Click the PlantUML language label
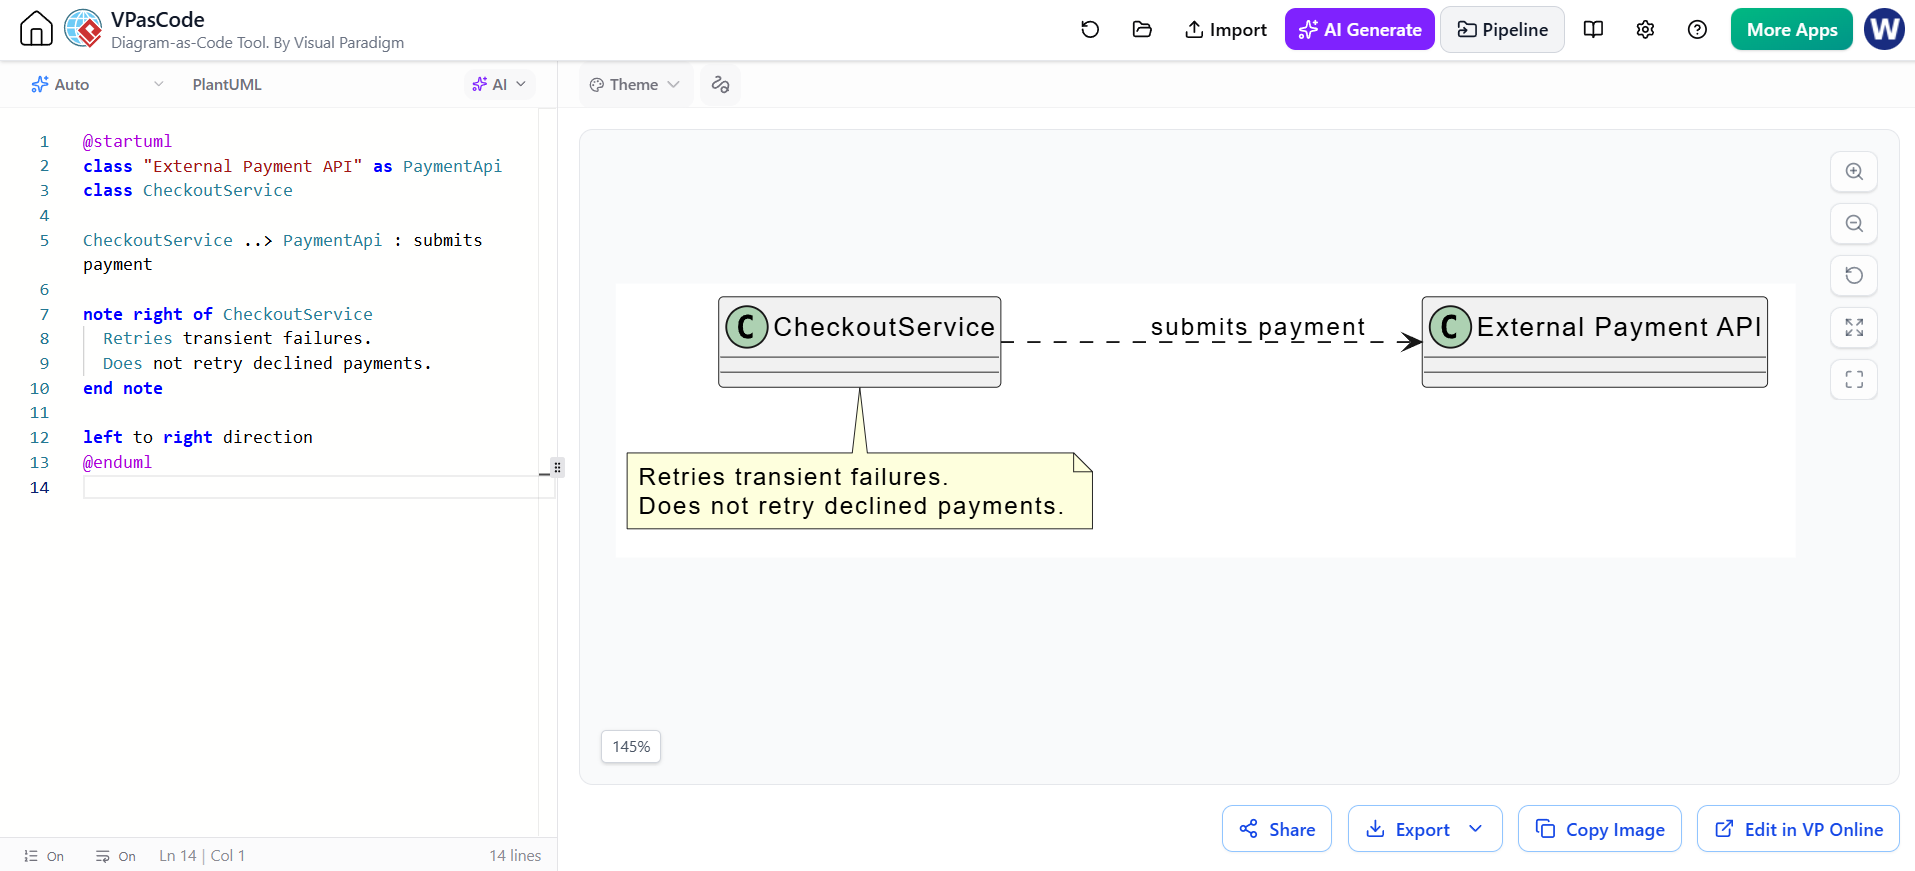This screenshot has width=1915, height=871. [227, 85]
